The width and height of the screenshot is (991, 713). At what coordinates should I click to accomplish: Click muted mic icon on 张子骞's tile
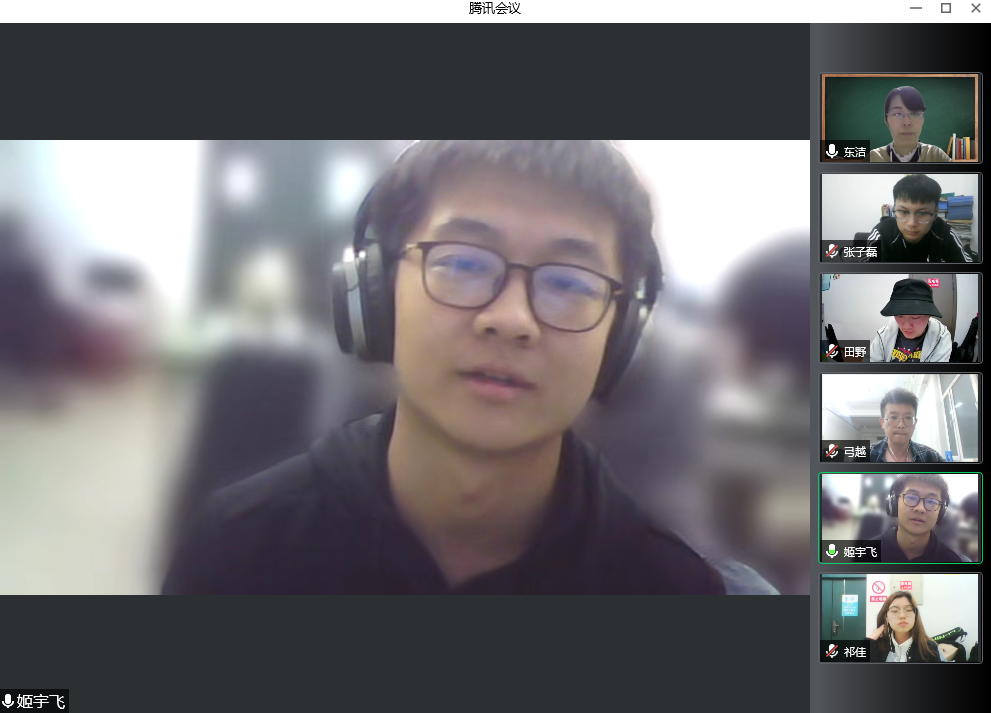[832, 251]
